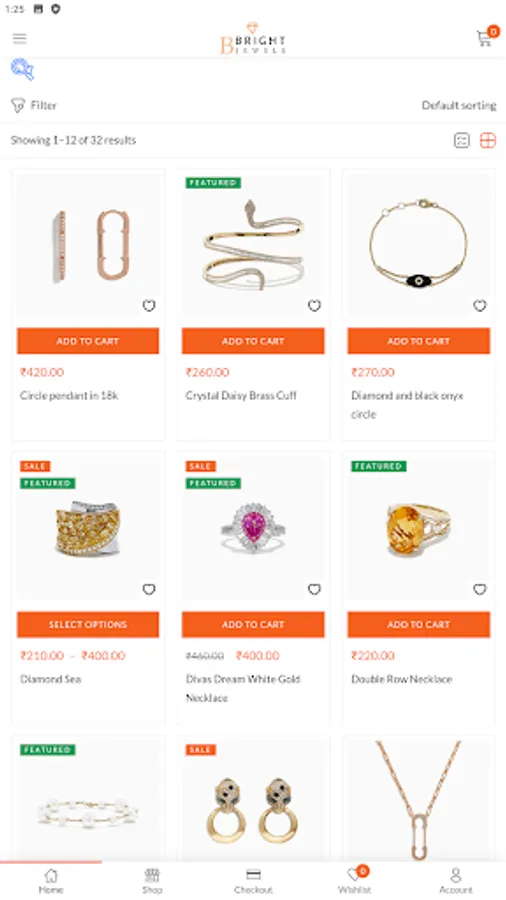Image resolution: width=506 pixels, height=900 pixels.
Task: Open the Wishlist tab
Action: (354, 880)
